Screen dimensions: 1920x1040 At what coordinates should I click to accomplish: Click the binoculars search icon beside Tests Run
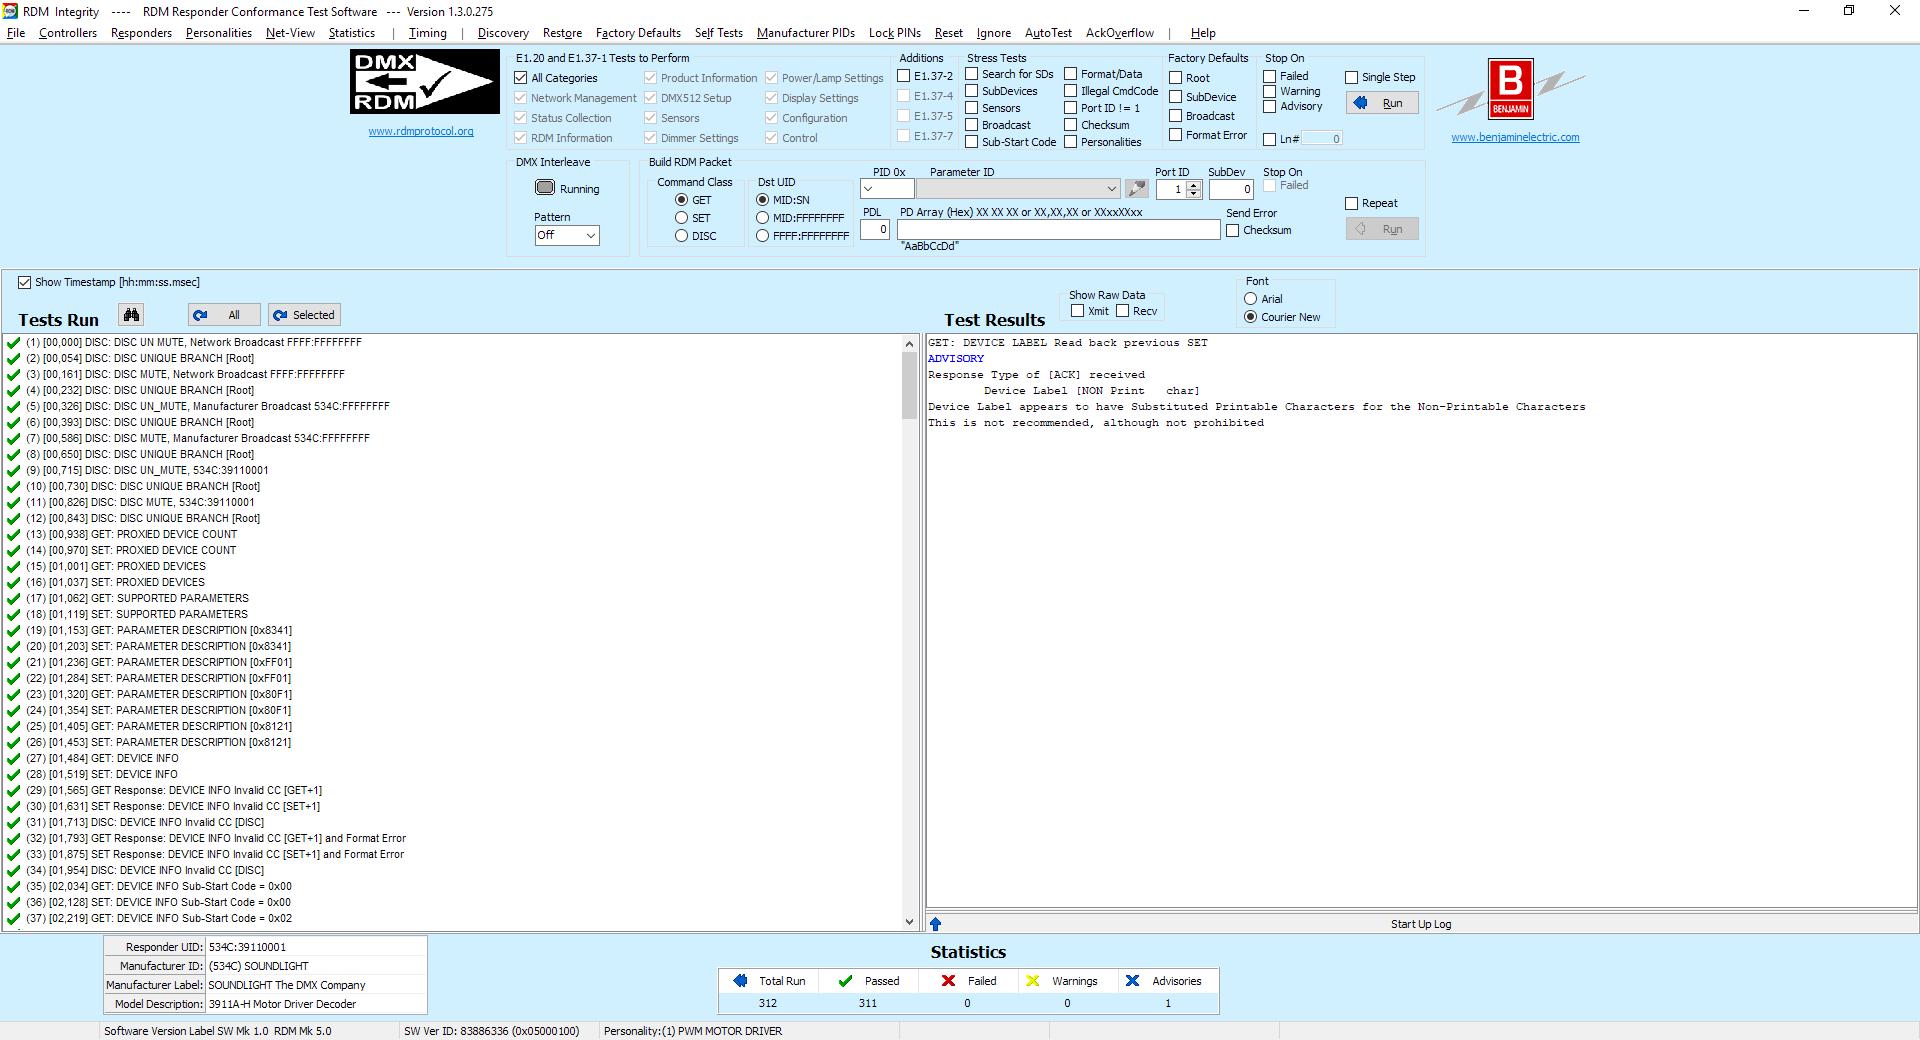click(131, 315)
